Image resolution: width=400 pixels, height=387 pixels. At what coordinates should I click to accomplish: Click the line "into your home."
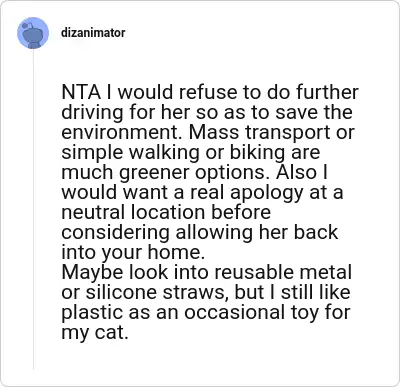coord(133,252)
